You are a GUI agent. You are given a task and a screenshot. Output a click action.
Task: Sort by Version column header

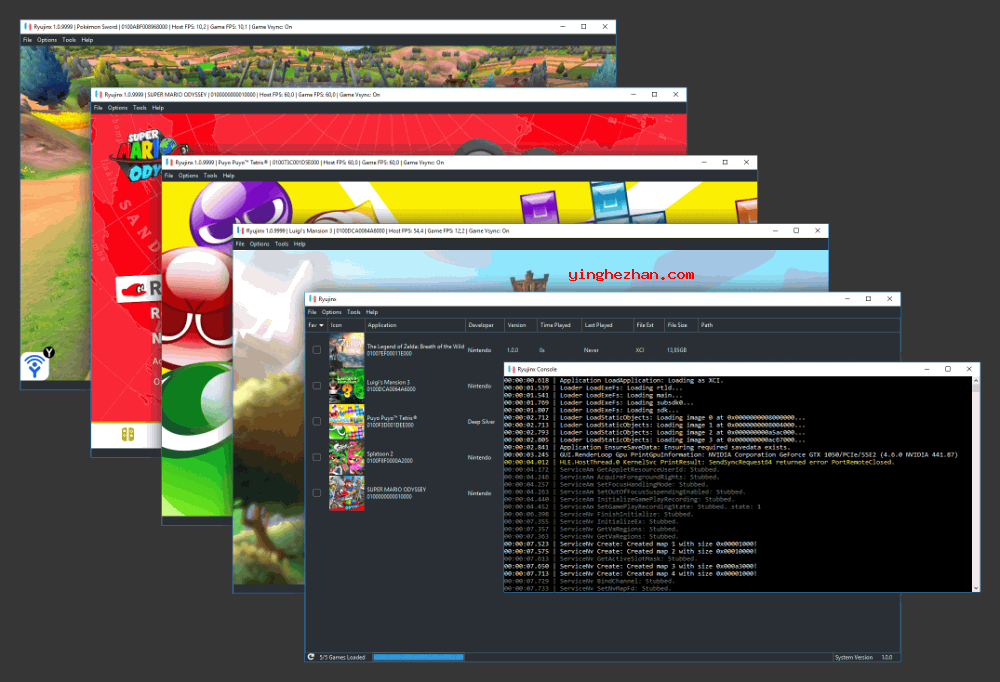click(520, 325)
